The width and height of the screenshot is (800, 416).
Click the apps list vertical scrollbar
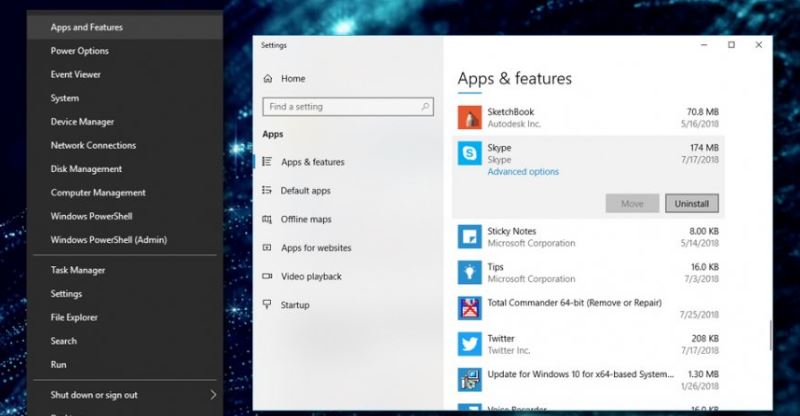coord(770,335)
